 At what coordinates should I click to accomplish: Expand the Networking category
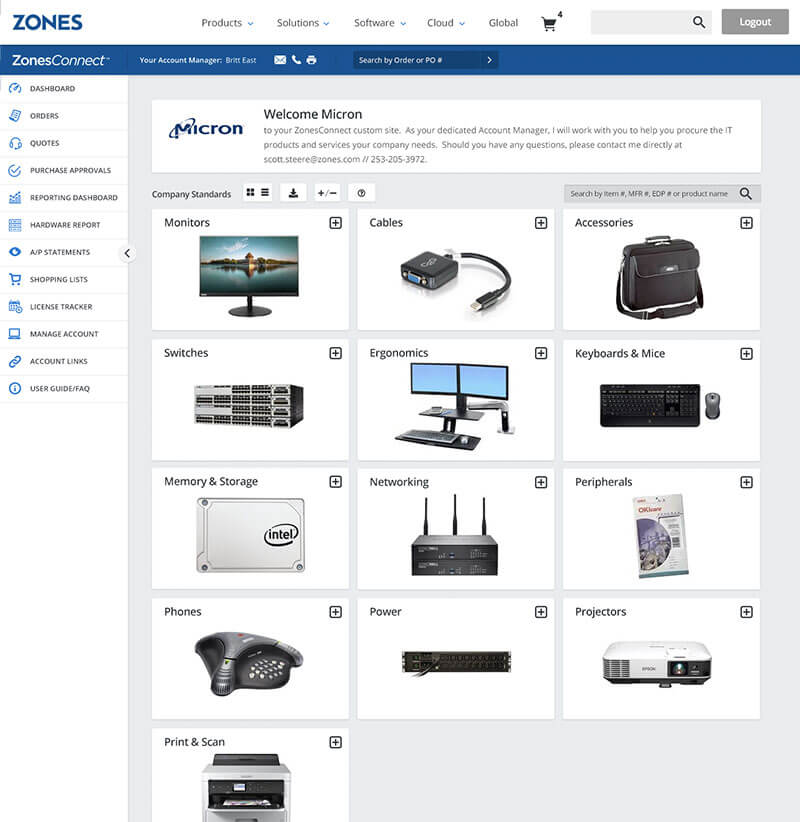coord(541,482)
